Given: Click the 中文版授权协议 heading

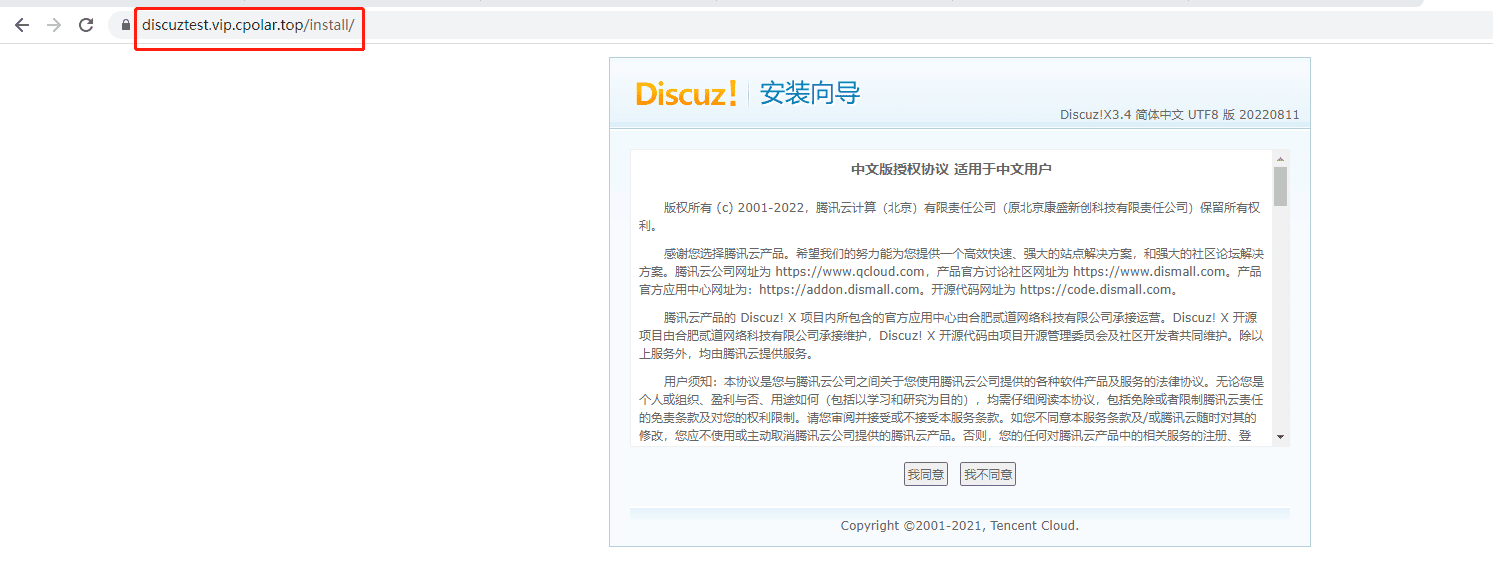Looking at the screenshot, I should point(950,169).
